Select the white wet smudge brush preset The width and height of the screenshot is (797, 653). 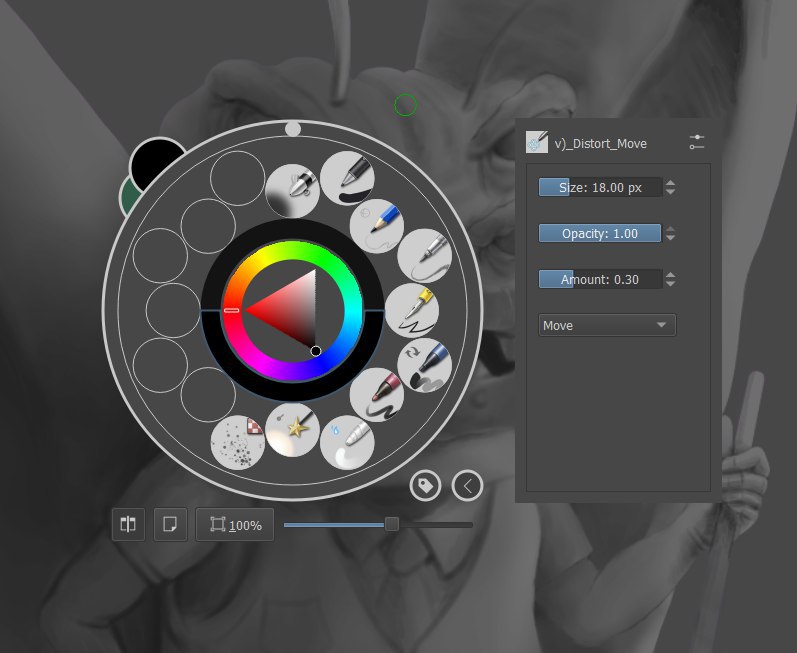347,443
